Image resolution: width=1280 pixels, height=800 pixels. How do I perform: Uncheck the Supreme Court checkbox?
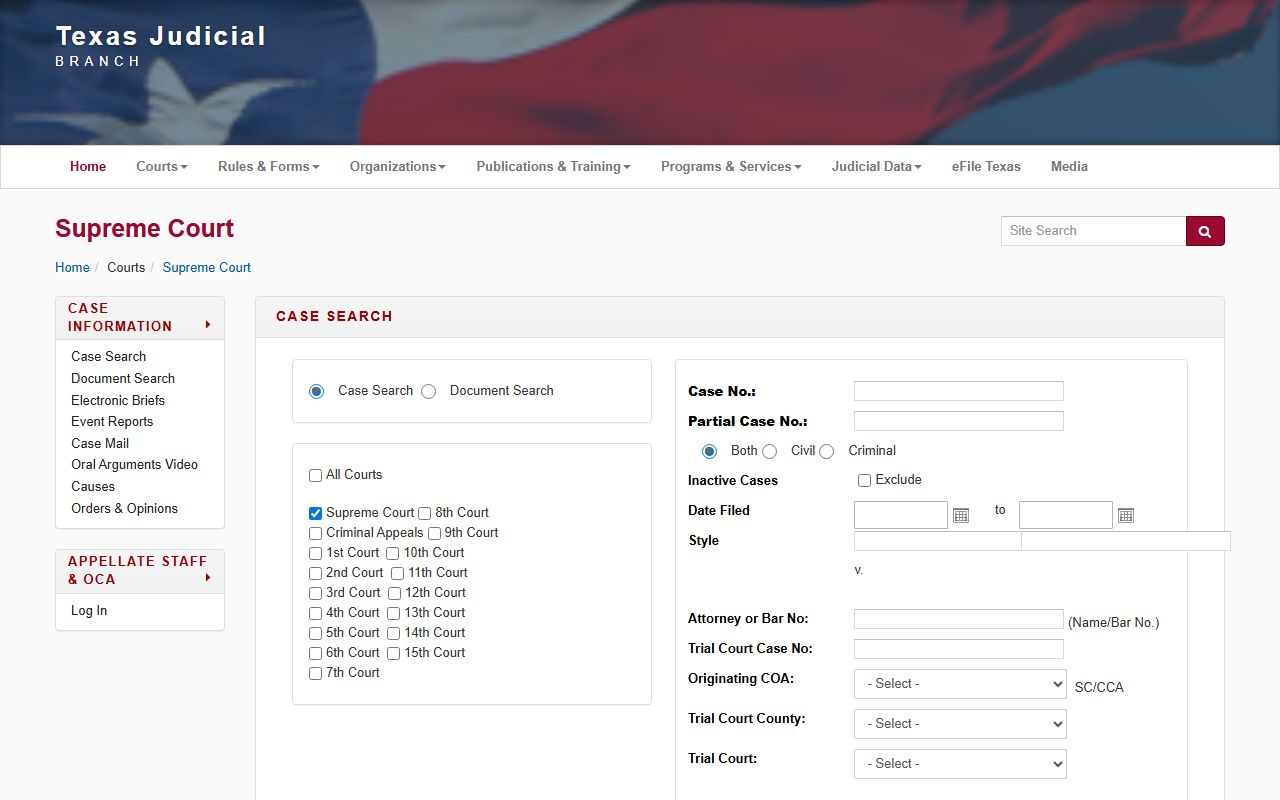click(x=316, y=513)
